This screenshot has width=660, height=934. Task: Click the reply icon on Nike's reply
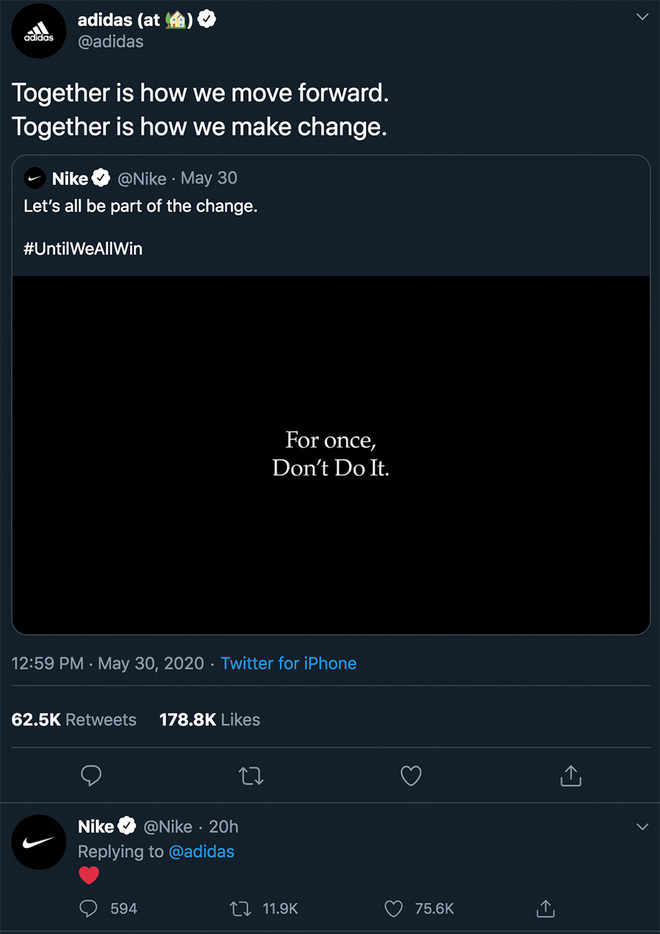(x=89, y=908)
